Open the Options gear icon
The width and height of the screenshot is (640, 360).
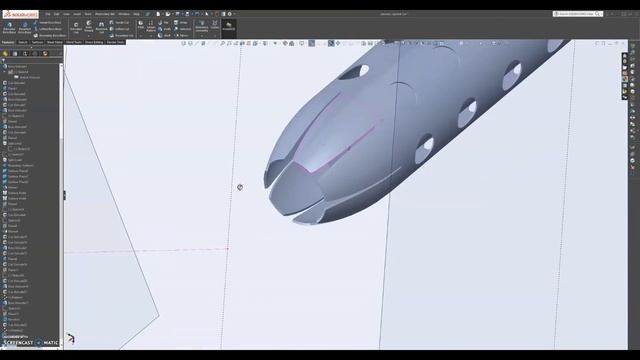(x=230, y=14)
